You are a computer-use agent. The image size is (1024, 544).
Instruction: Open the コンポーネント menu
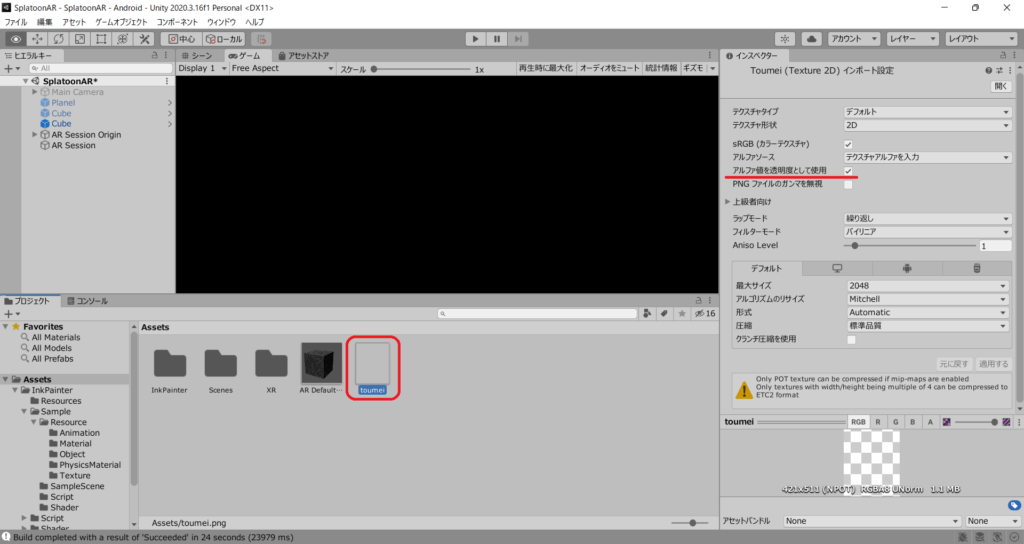[177, 22]
